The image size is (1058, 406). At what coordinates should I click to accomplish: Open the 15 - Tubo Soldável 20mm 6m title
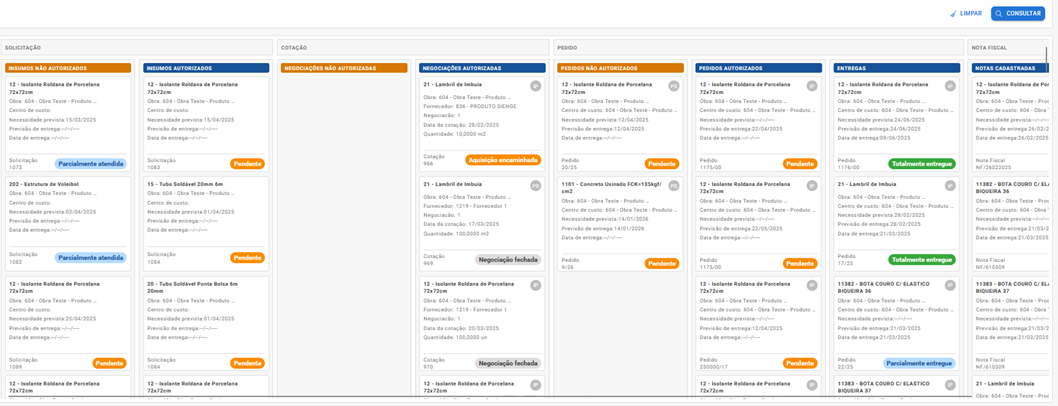coord(186,184)
